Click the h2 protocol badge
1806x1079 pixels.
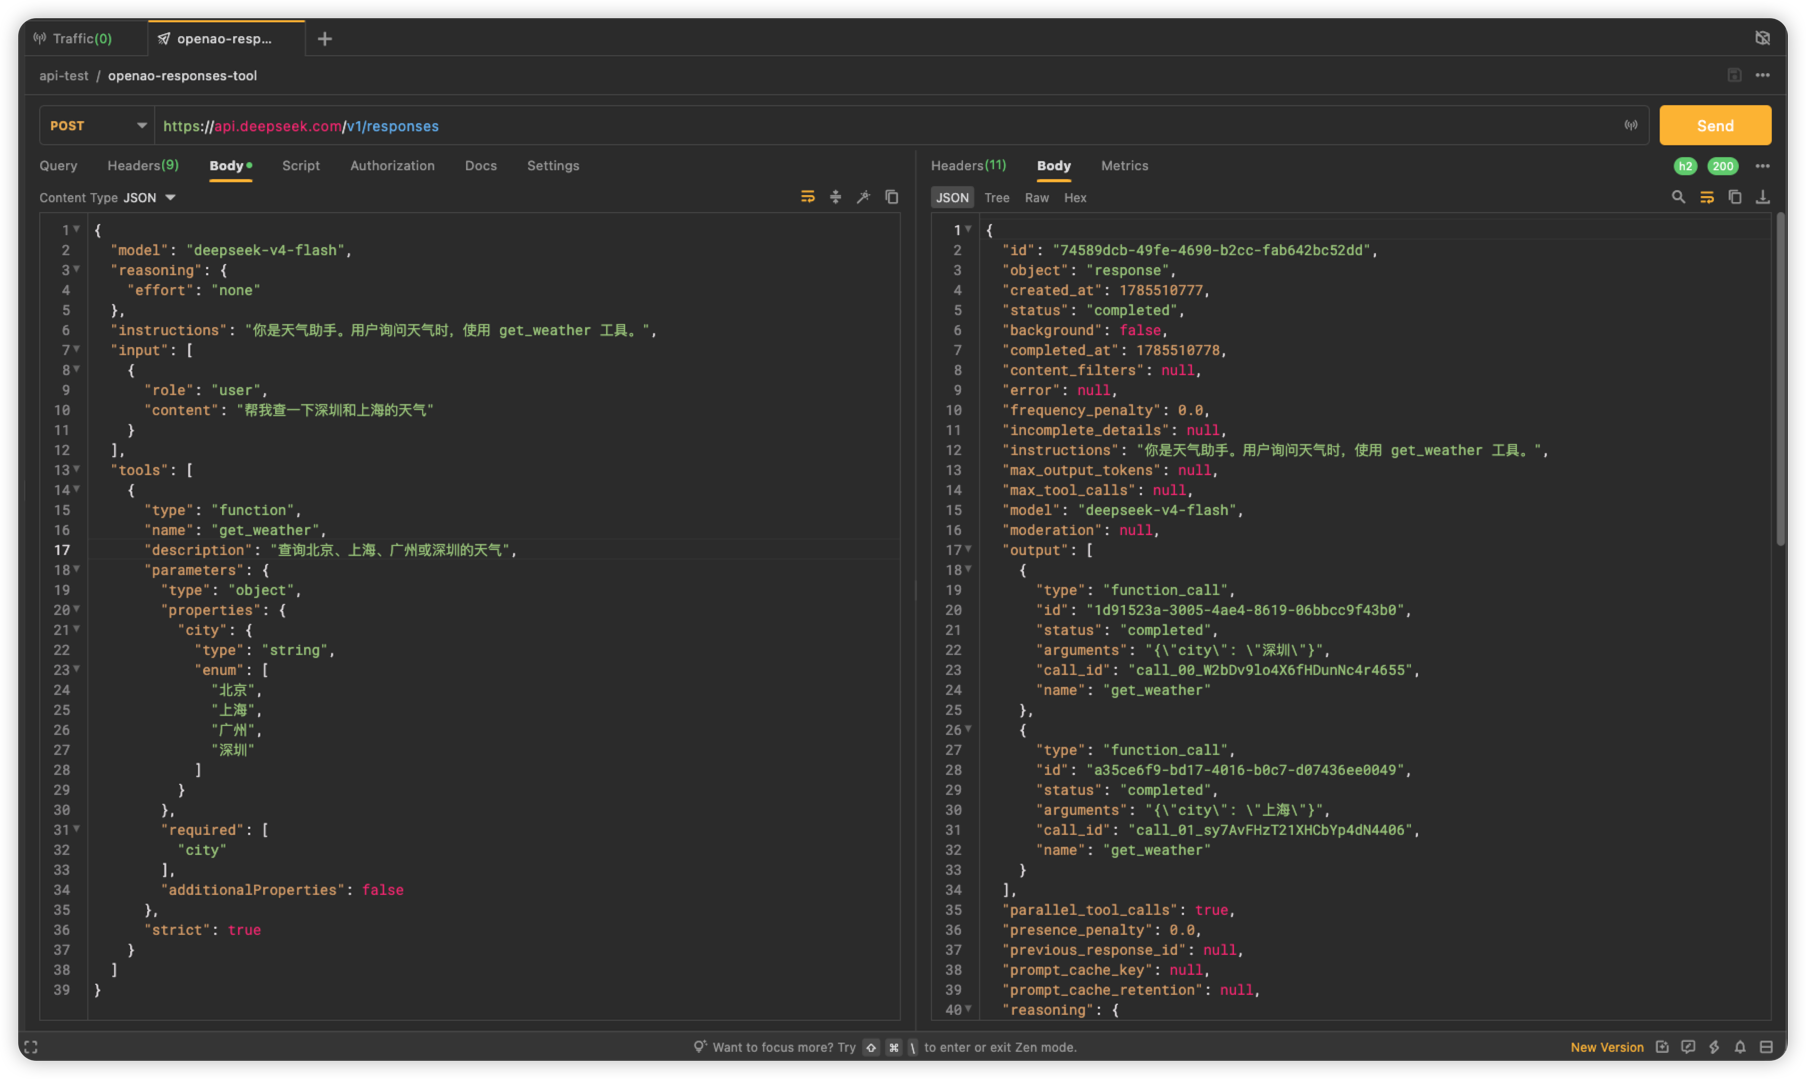[x=1685, y=166]
